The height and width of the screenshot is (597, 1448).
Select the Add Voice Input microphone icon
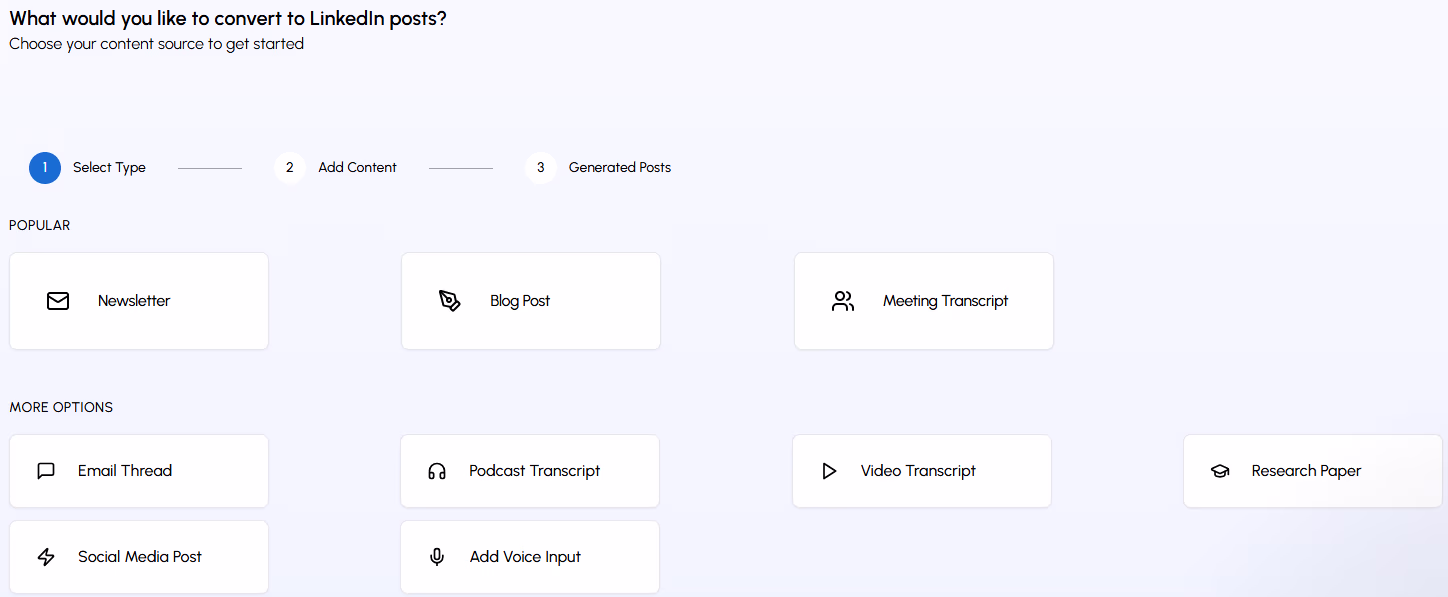pyautogui.click(x=437, y=556)
